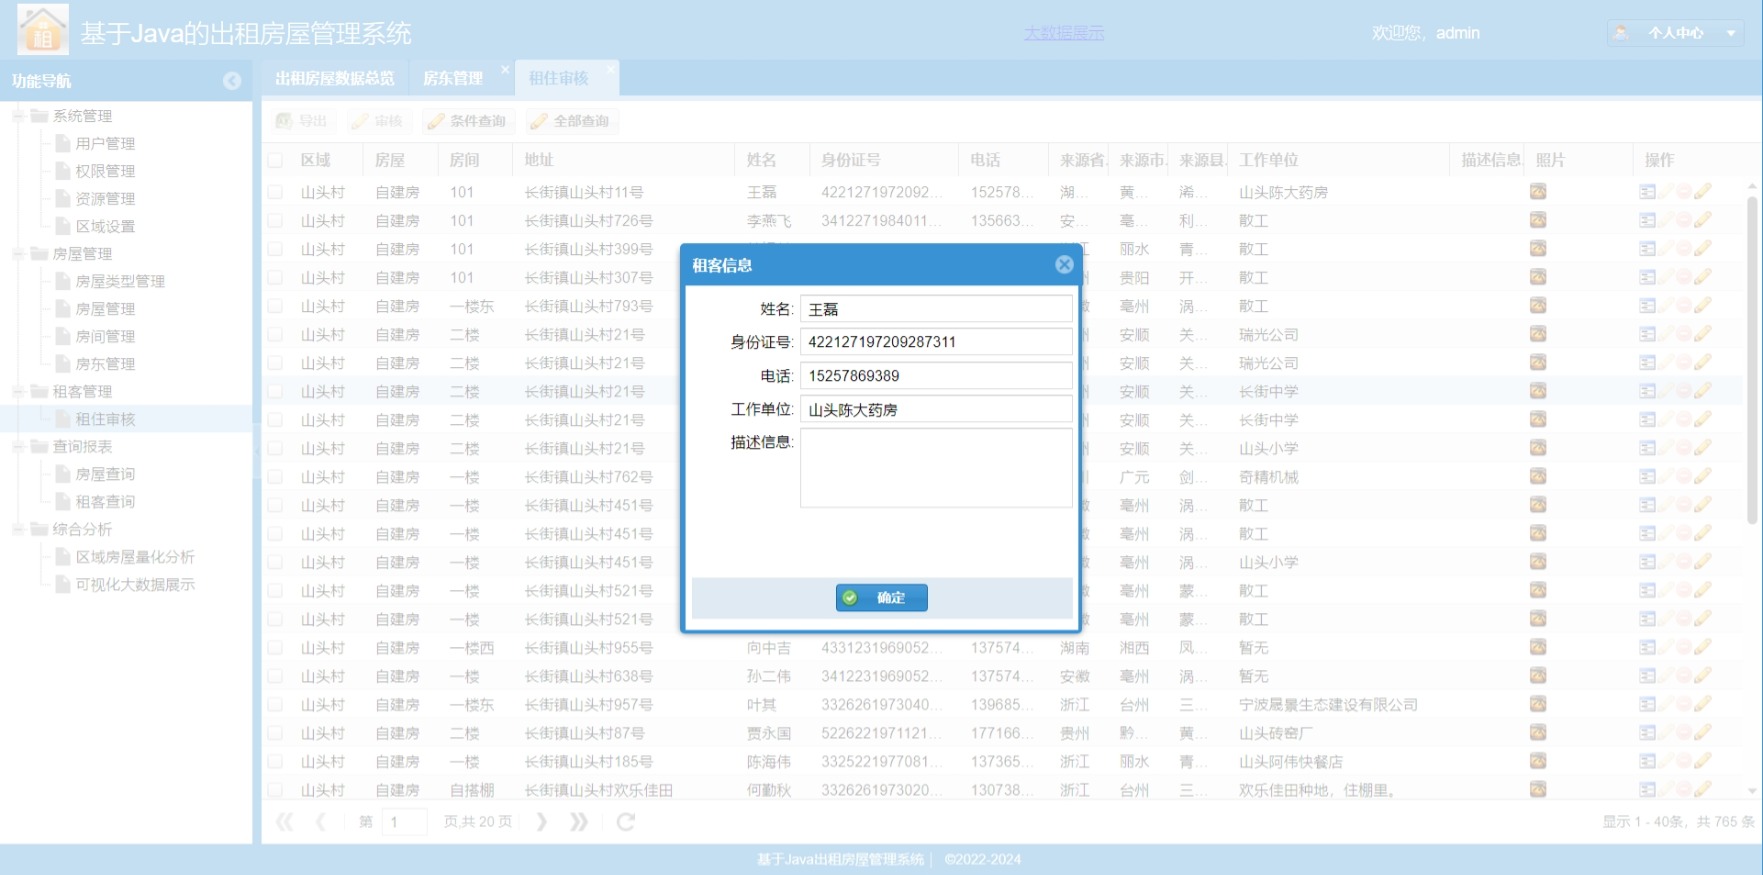Check the row 长街镇山头村11号

(275, 192)
